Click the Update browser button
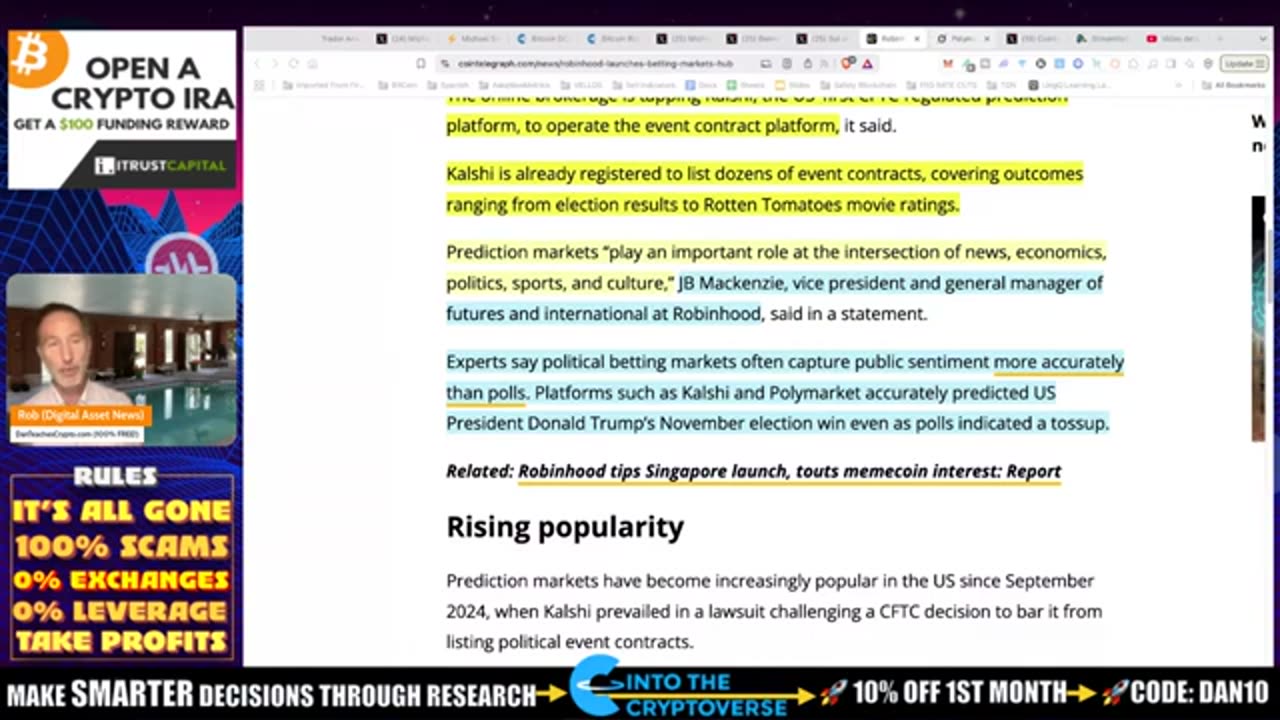Screen dimensions: 1280x720 (1244, 64)
